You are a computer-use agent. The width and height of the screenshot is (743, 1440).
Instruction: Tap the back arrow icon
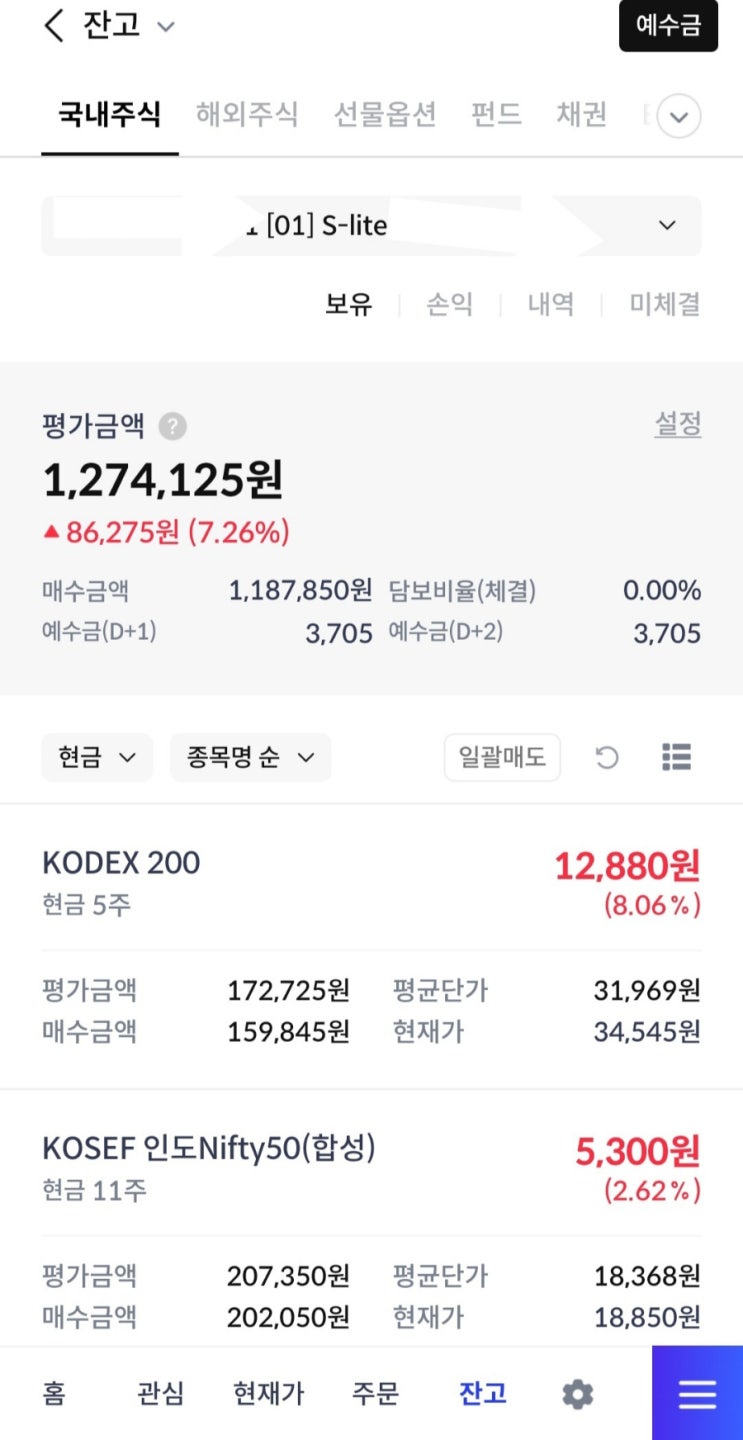[x=54, y=26]
